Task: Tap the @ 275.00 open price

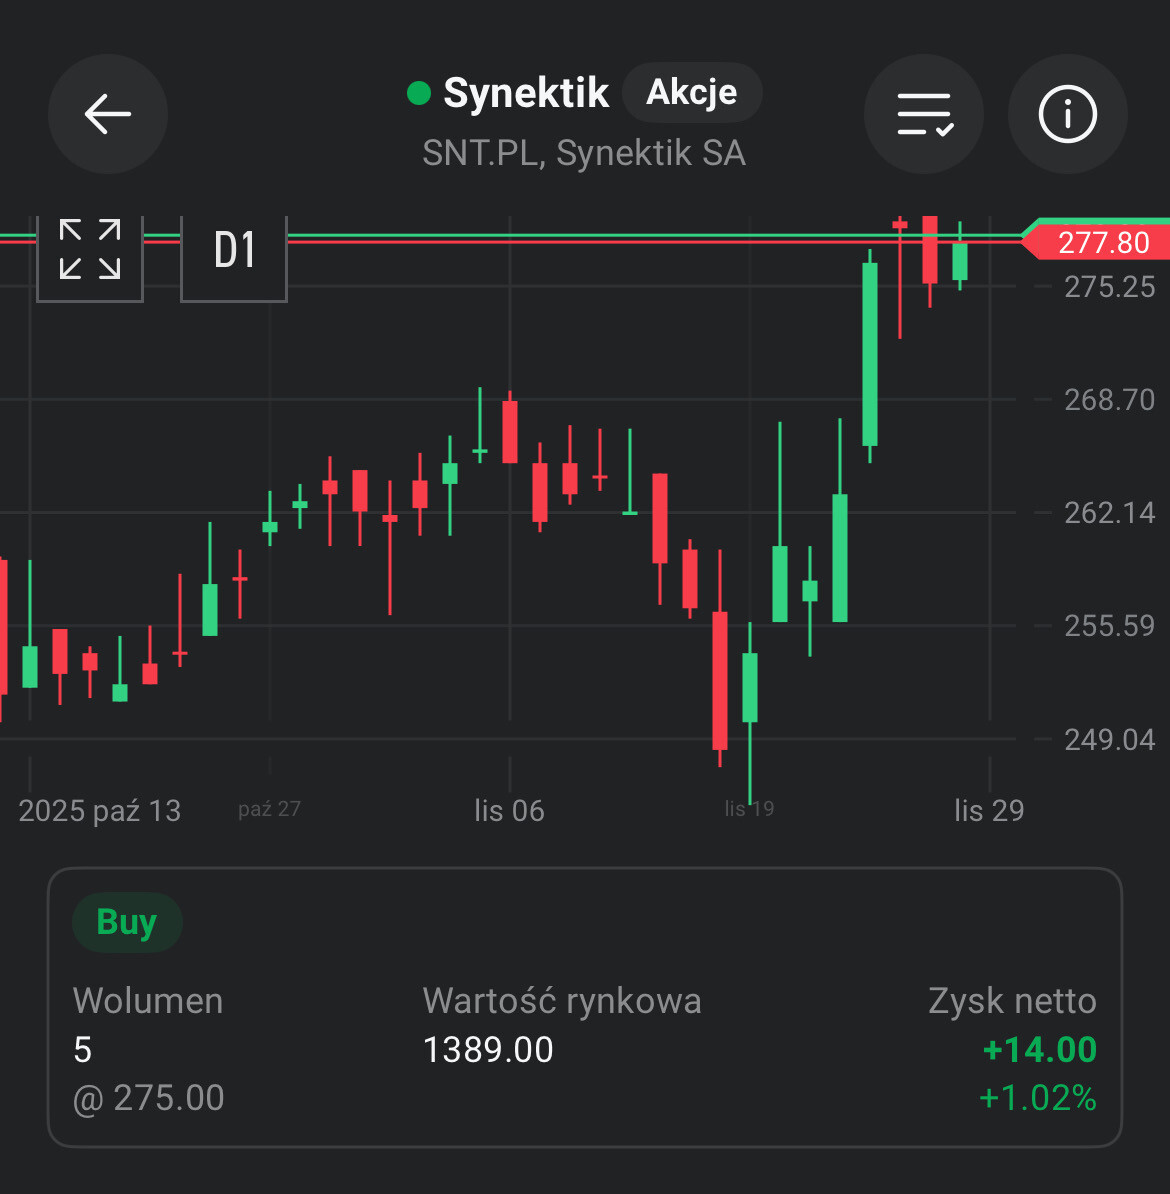Action: [x=149, y=1098]
